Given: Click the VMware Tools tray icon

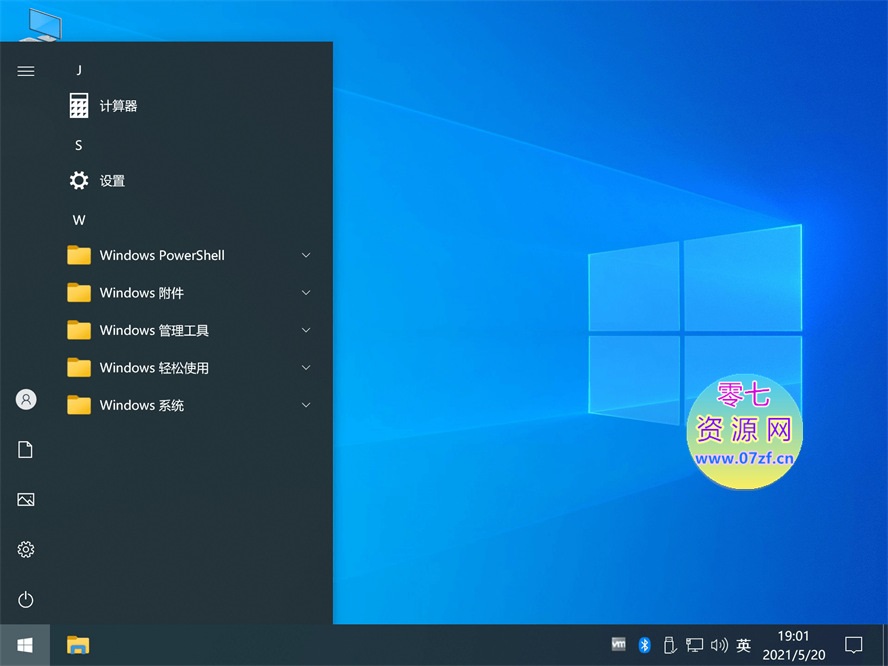Looking at the screenshot, I should 619,645.
